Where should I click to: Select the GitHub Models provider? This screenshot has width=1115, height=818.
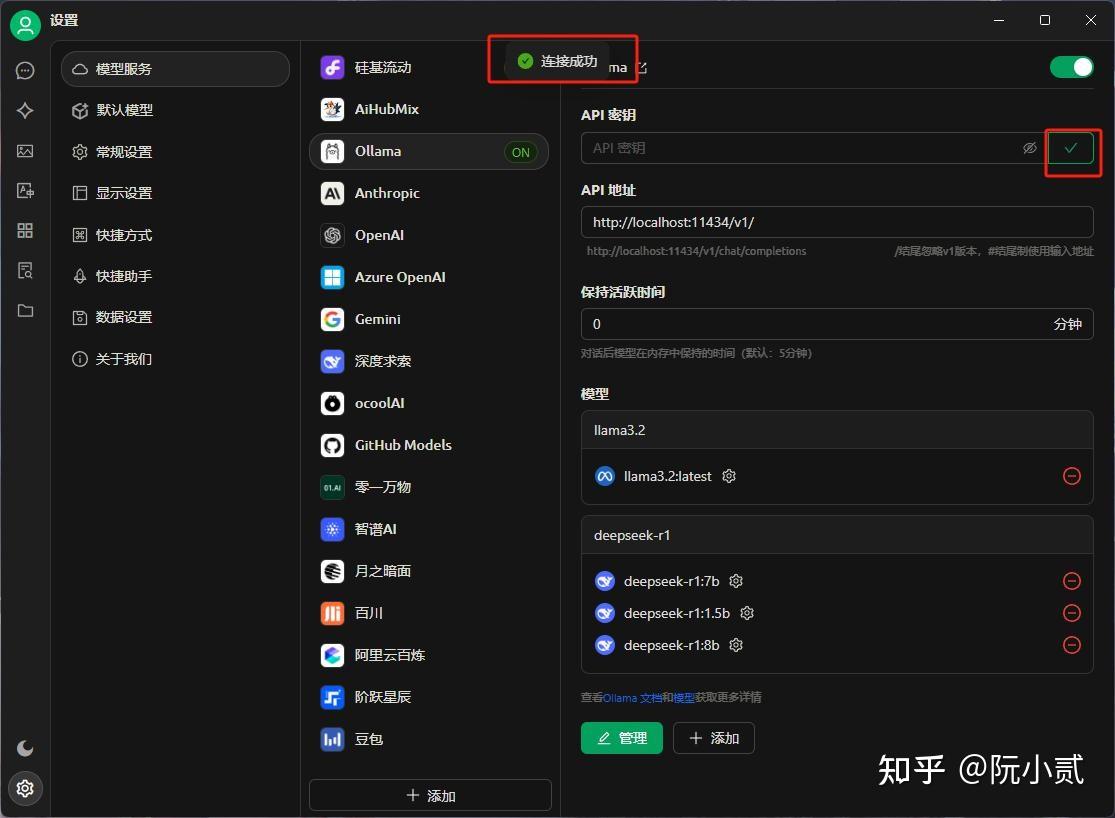(429, 445)
